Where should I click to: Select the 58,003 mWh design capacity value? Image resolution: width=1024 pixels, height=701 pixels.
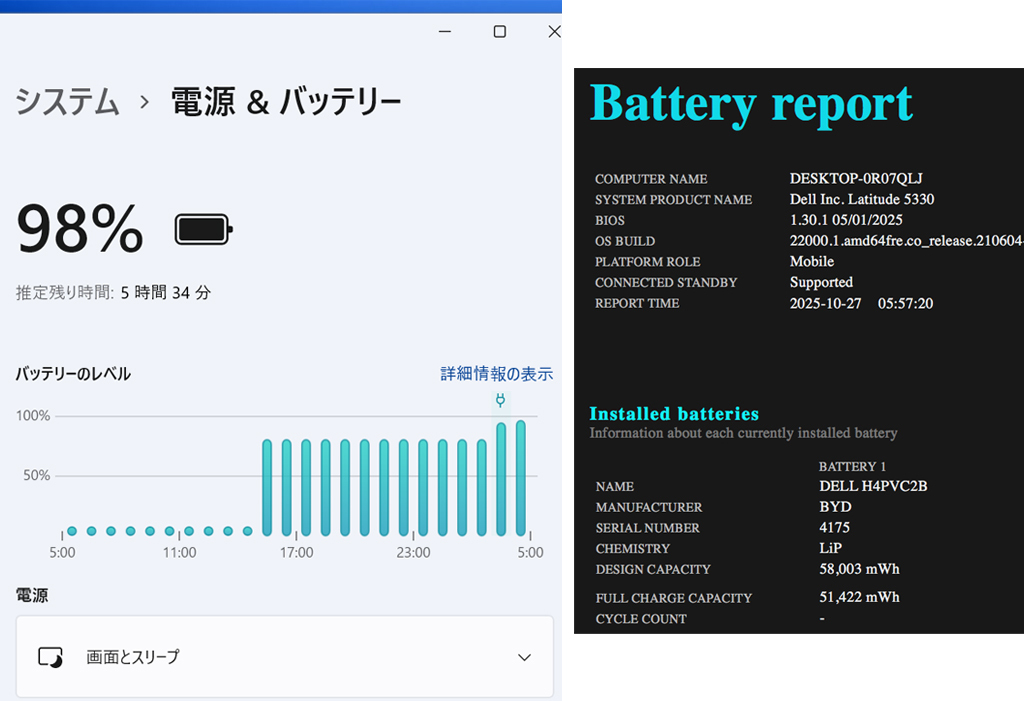click(x=859, y=569)
